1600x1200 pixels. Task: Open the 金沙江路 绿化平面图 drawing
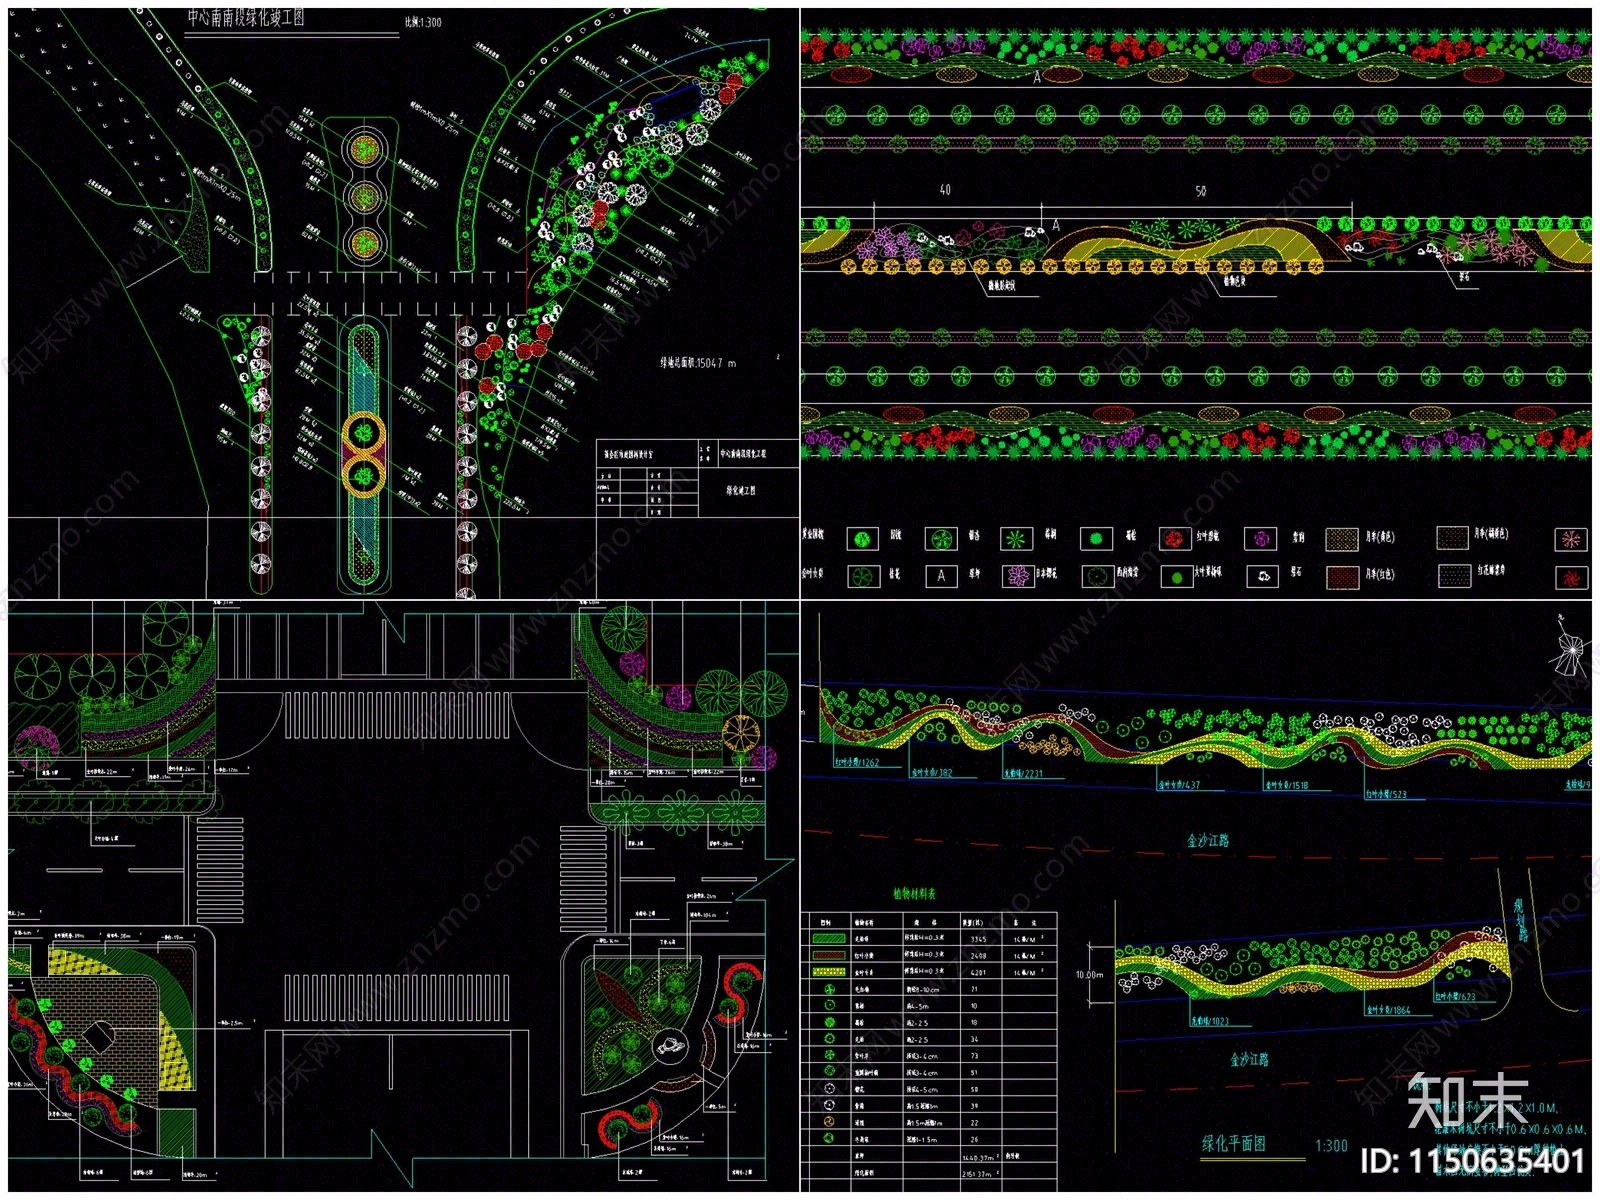1196,896
